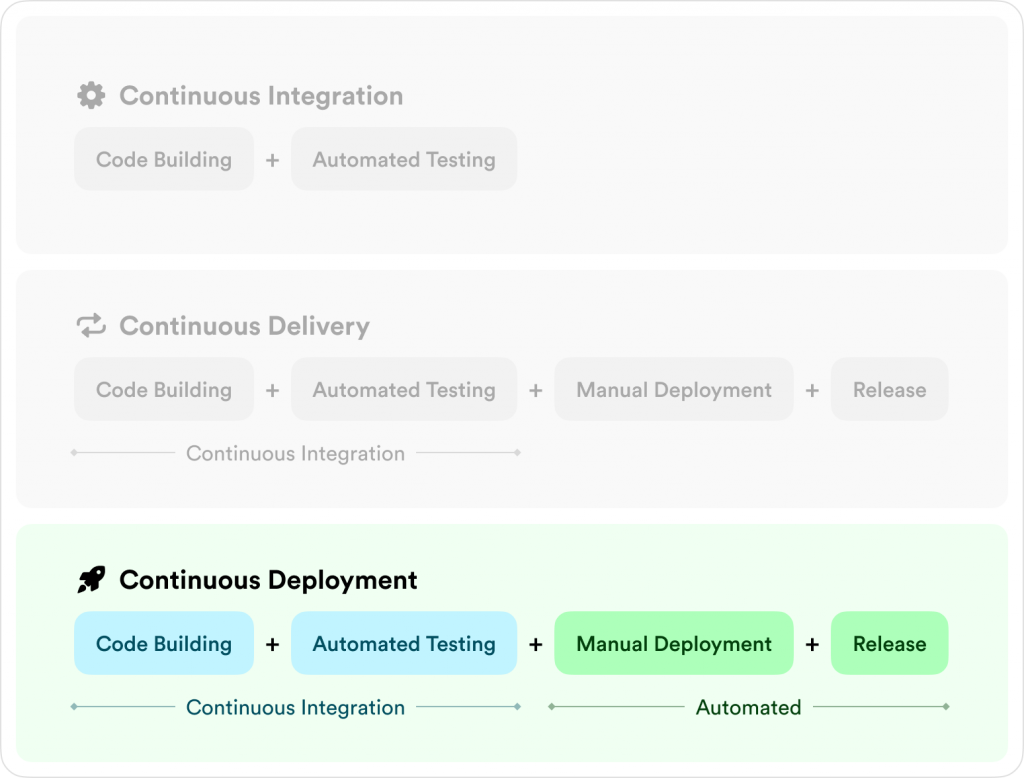
Task: Click plus sign between the top Integration chips
Action: [x=272, y=159]
